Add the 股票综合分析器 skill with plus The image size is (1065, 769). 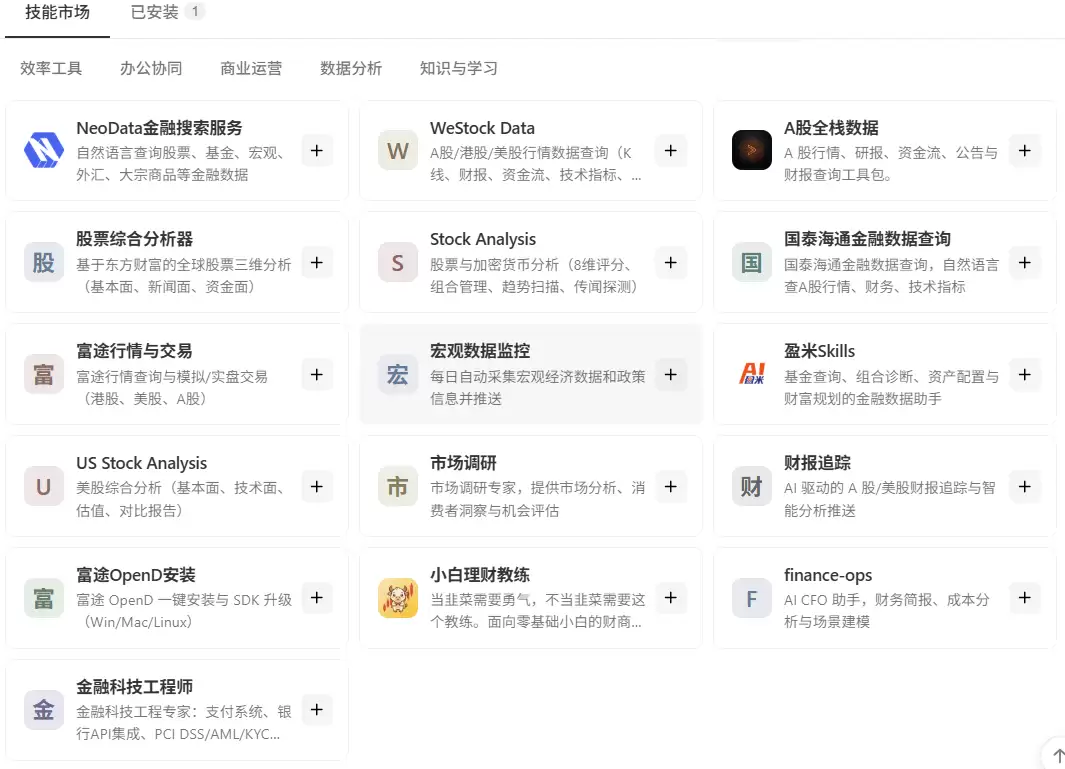[x=317, y=263]
